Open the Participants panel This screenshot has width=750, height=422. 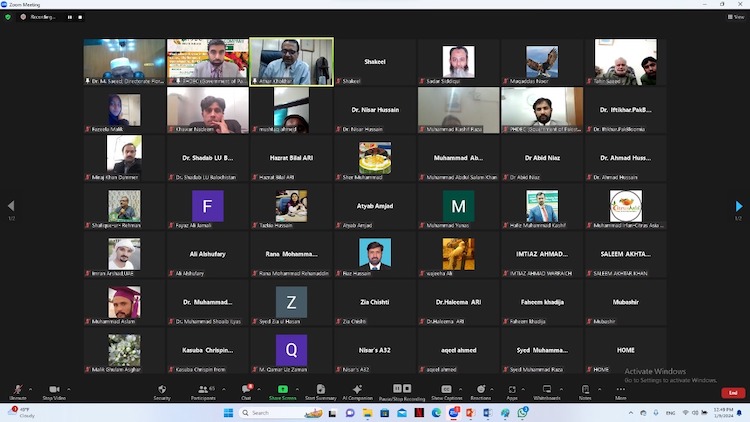(x=203, y=390)
